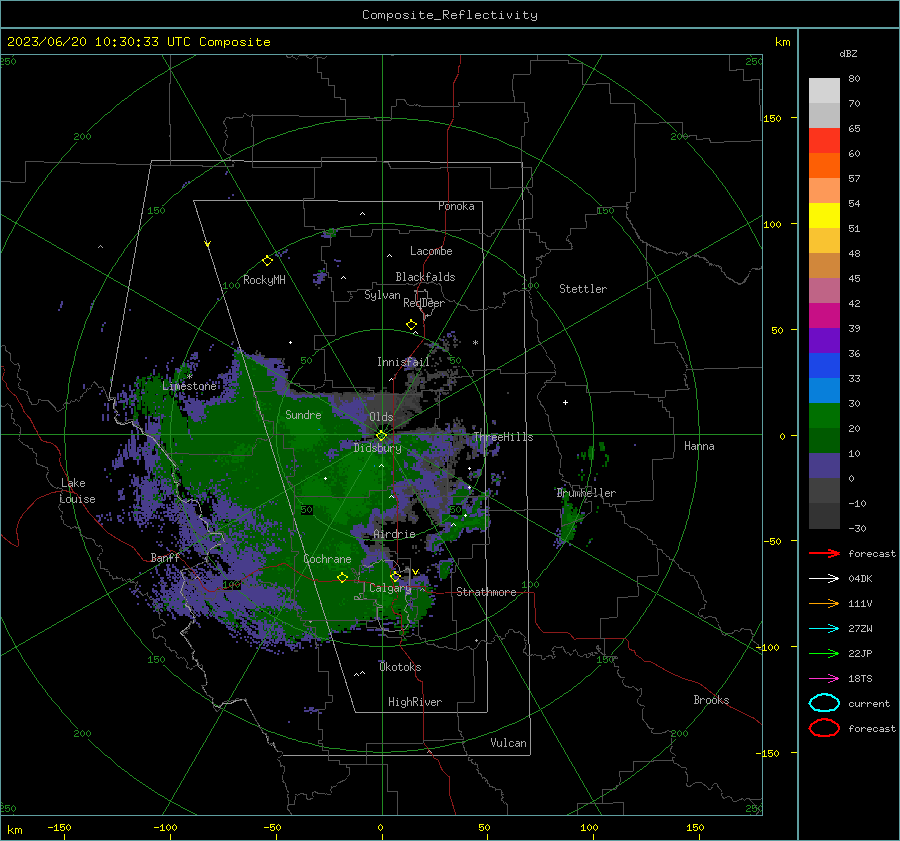Click the dBZ scale heading
Screen dimensions: 900x841
(848, 53)
